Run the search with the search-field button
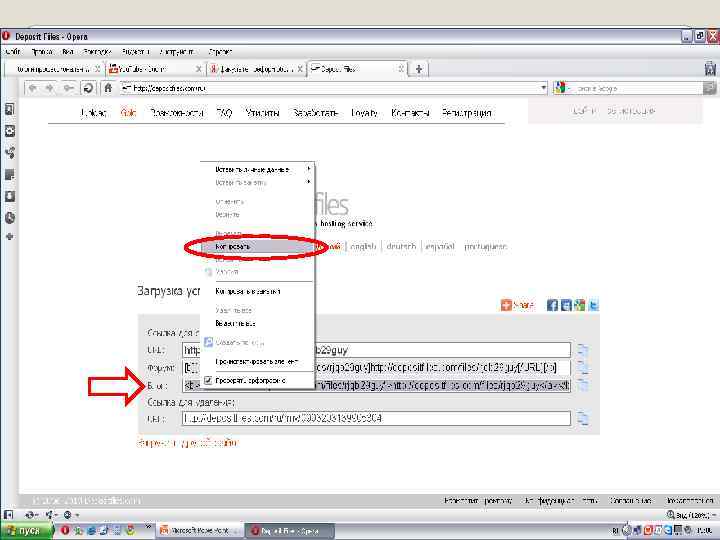 coord(709,88)
